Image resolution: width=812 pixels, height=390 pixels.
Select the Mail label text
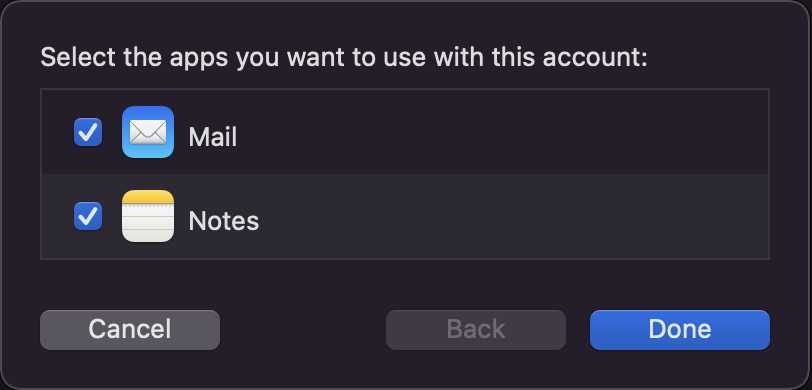(213, 137)
